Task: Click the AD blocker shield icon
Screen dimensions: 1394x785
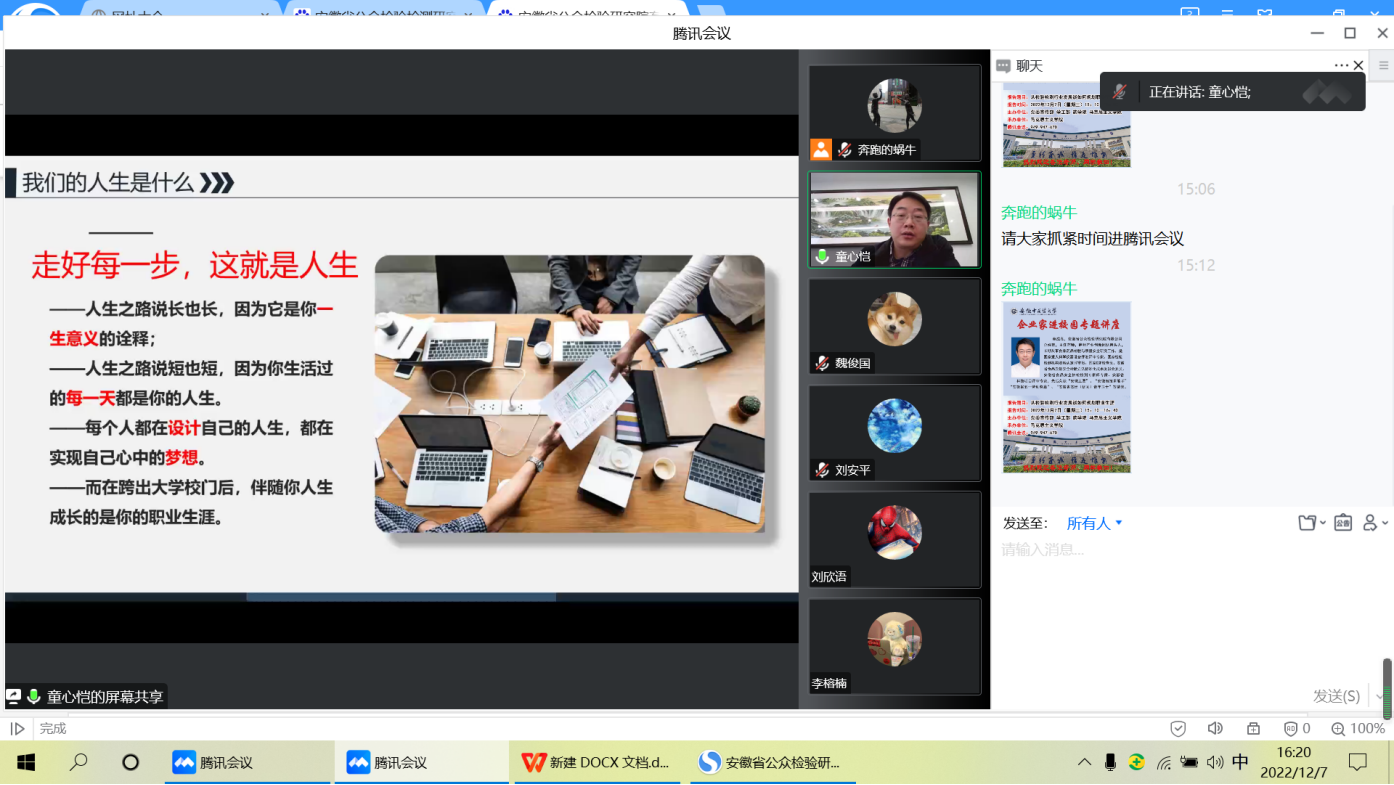Action: click(1290, 729)
